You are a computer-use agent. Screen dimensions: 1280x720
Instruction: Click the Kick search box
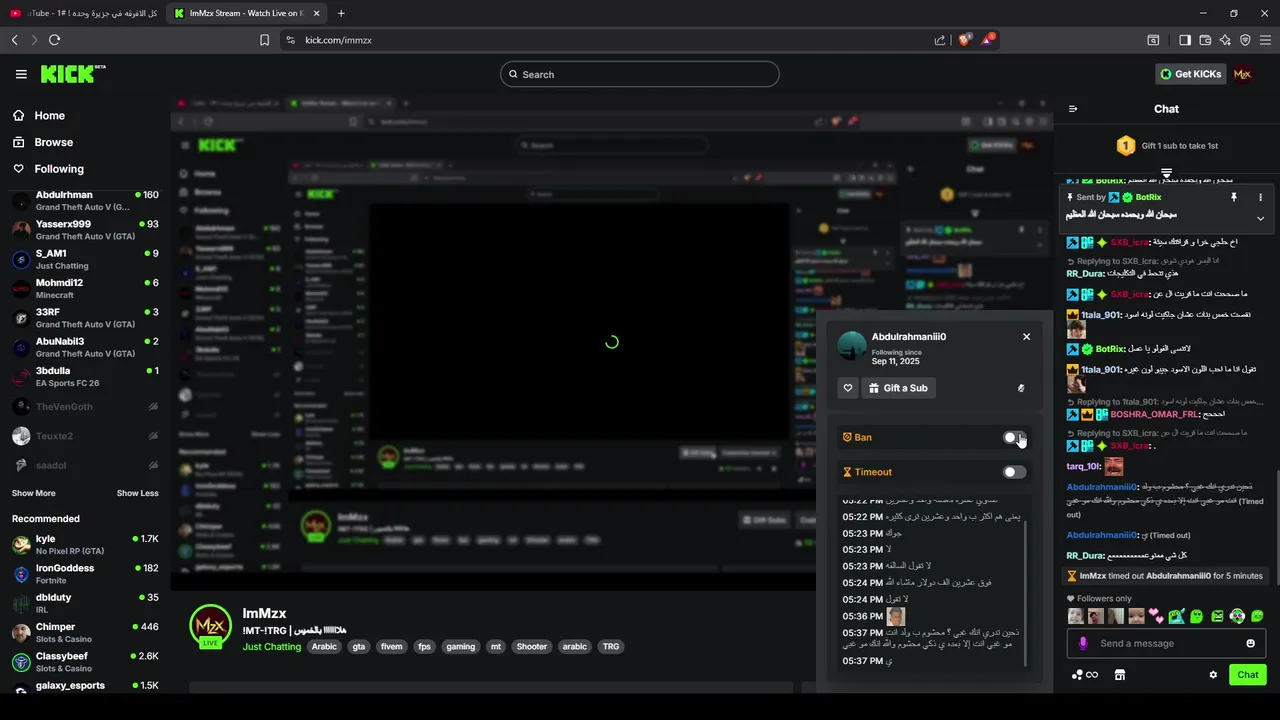click(x=639, y=74)
